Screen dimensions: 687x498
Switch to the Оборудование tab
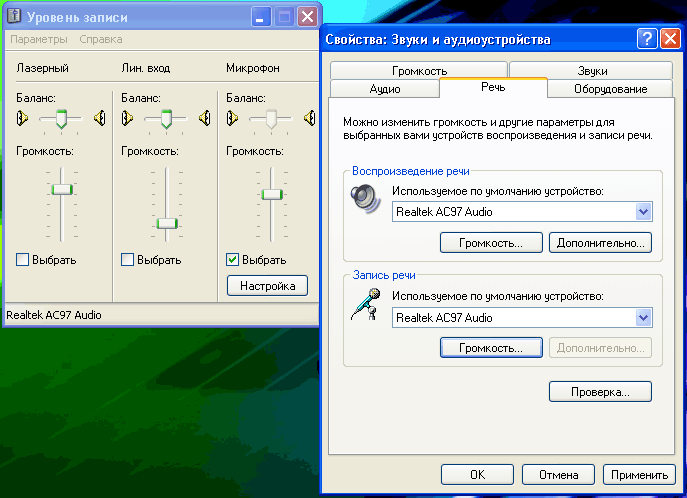point(610,89)
